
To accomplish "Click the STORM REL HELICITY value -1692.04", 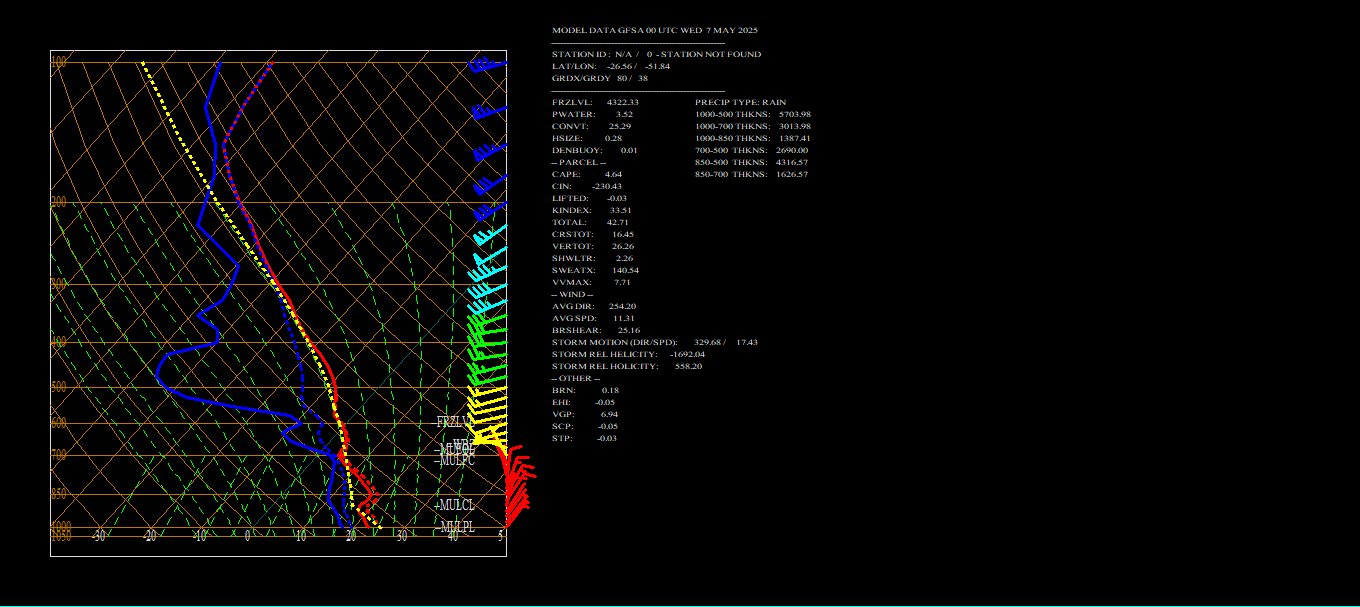I will tap(686, 354).
